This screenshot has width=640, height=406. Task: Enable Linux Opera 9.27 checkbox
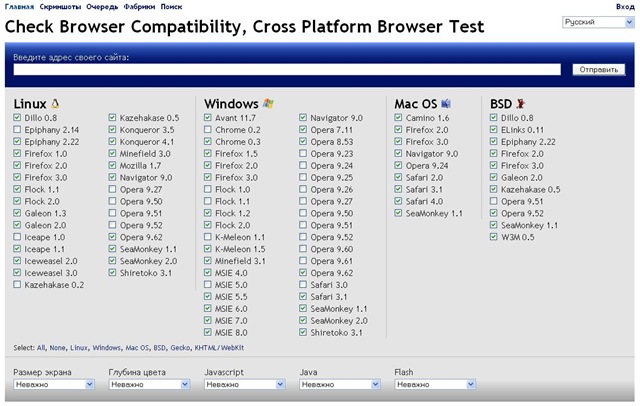click(x=112, y=189)
